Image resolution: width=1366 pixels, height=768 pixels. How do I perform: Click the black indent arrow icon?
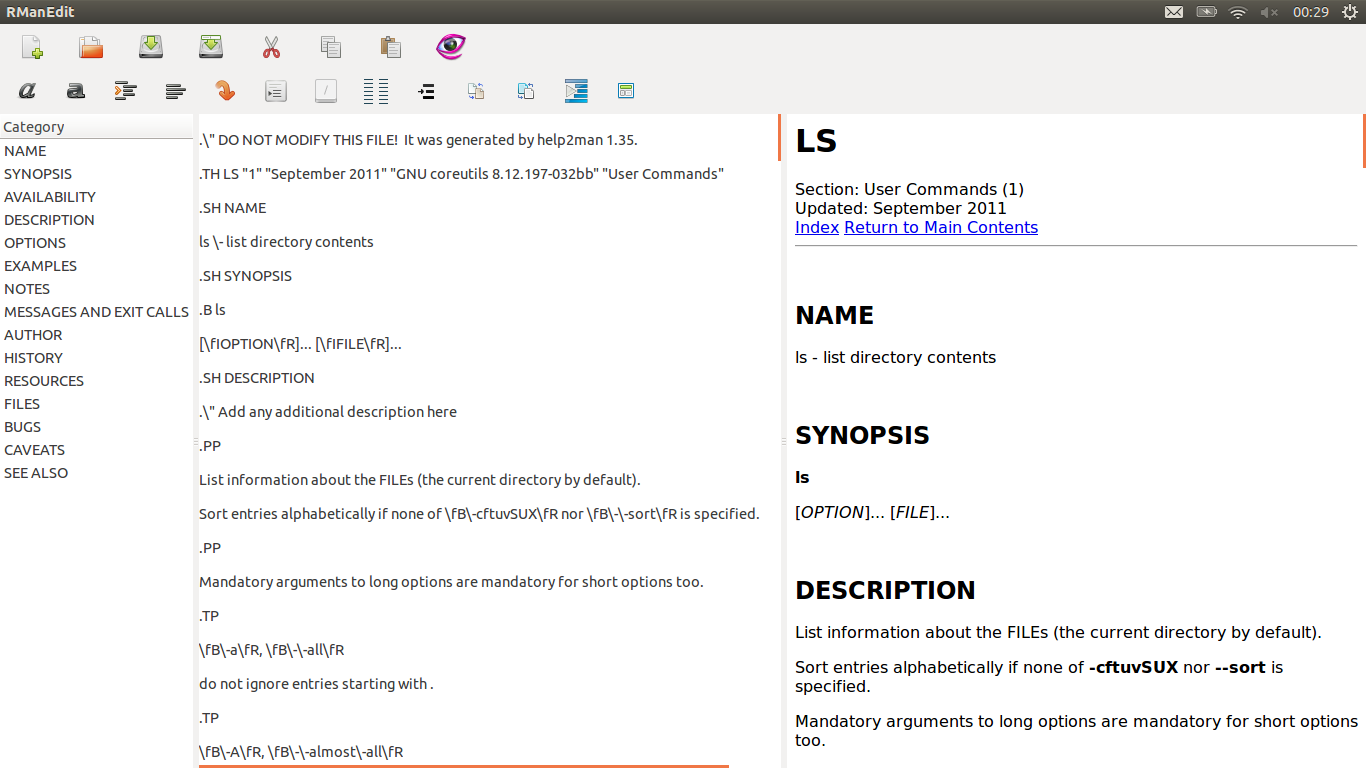(426, 91)
